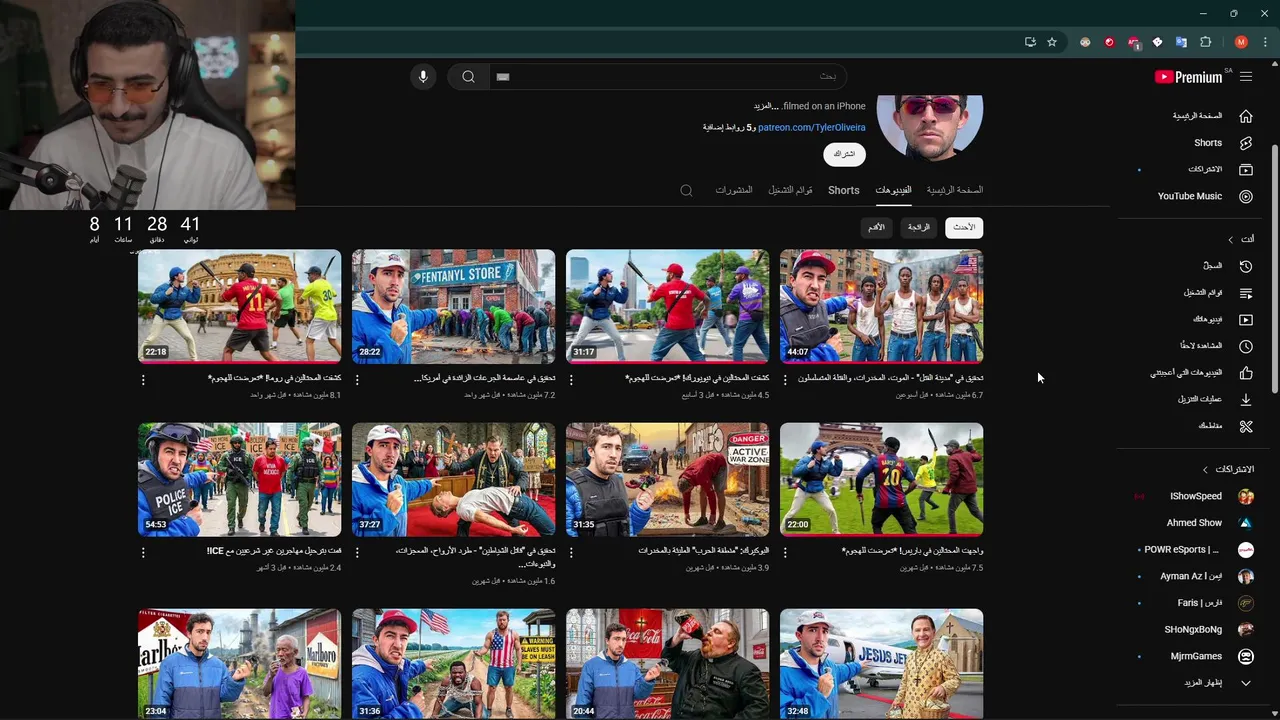Open the YouTube sidebar hamburger menu
Image resolution: width=1280 pixels, height=720 pixels.
tap(1246, 77)
